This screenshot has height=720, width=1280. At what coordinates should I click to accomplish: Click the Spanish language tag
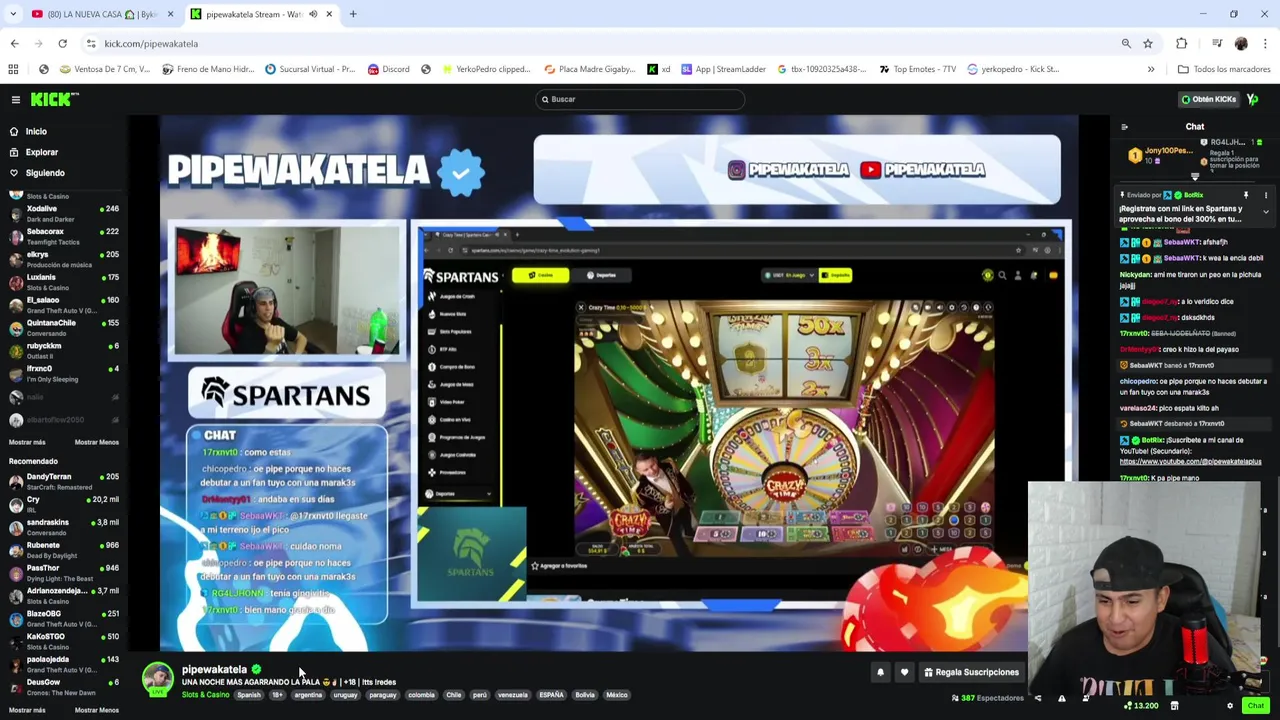point(248,695)
